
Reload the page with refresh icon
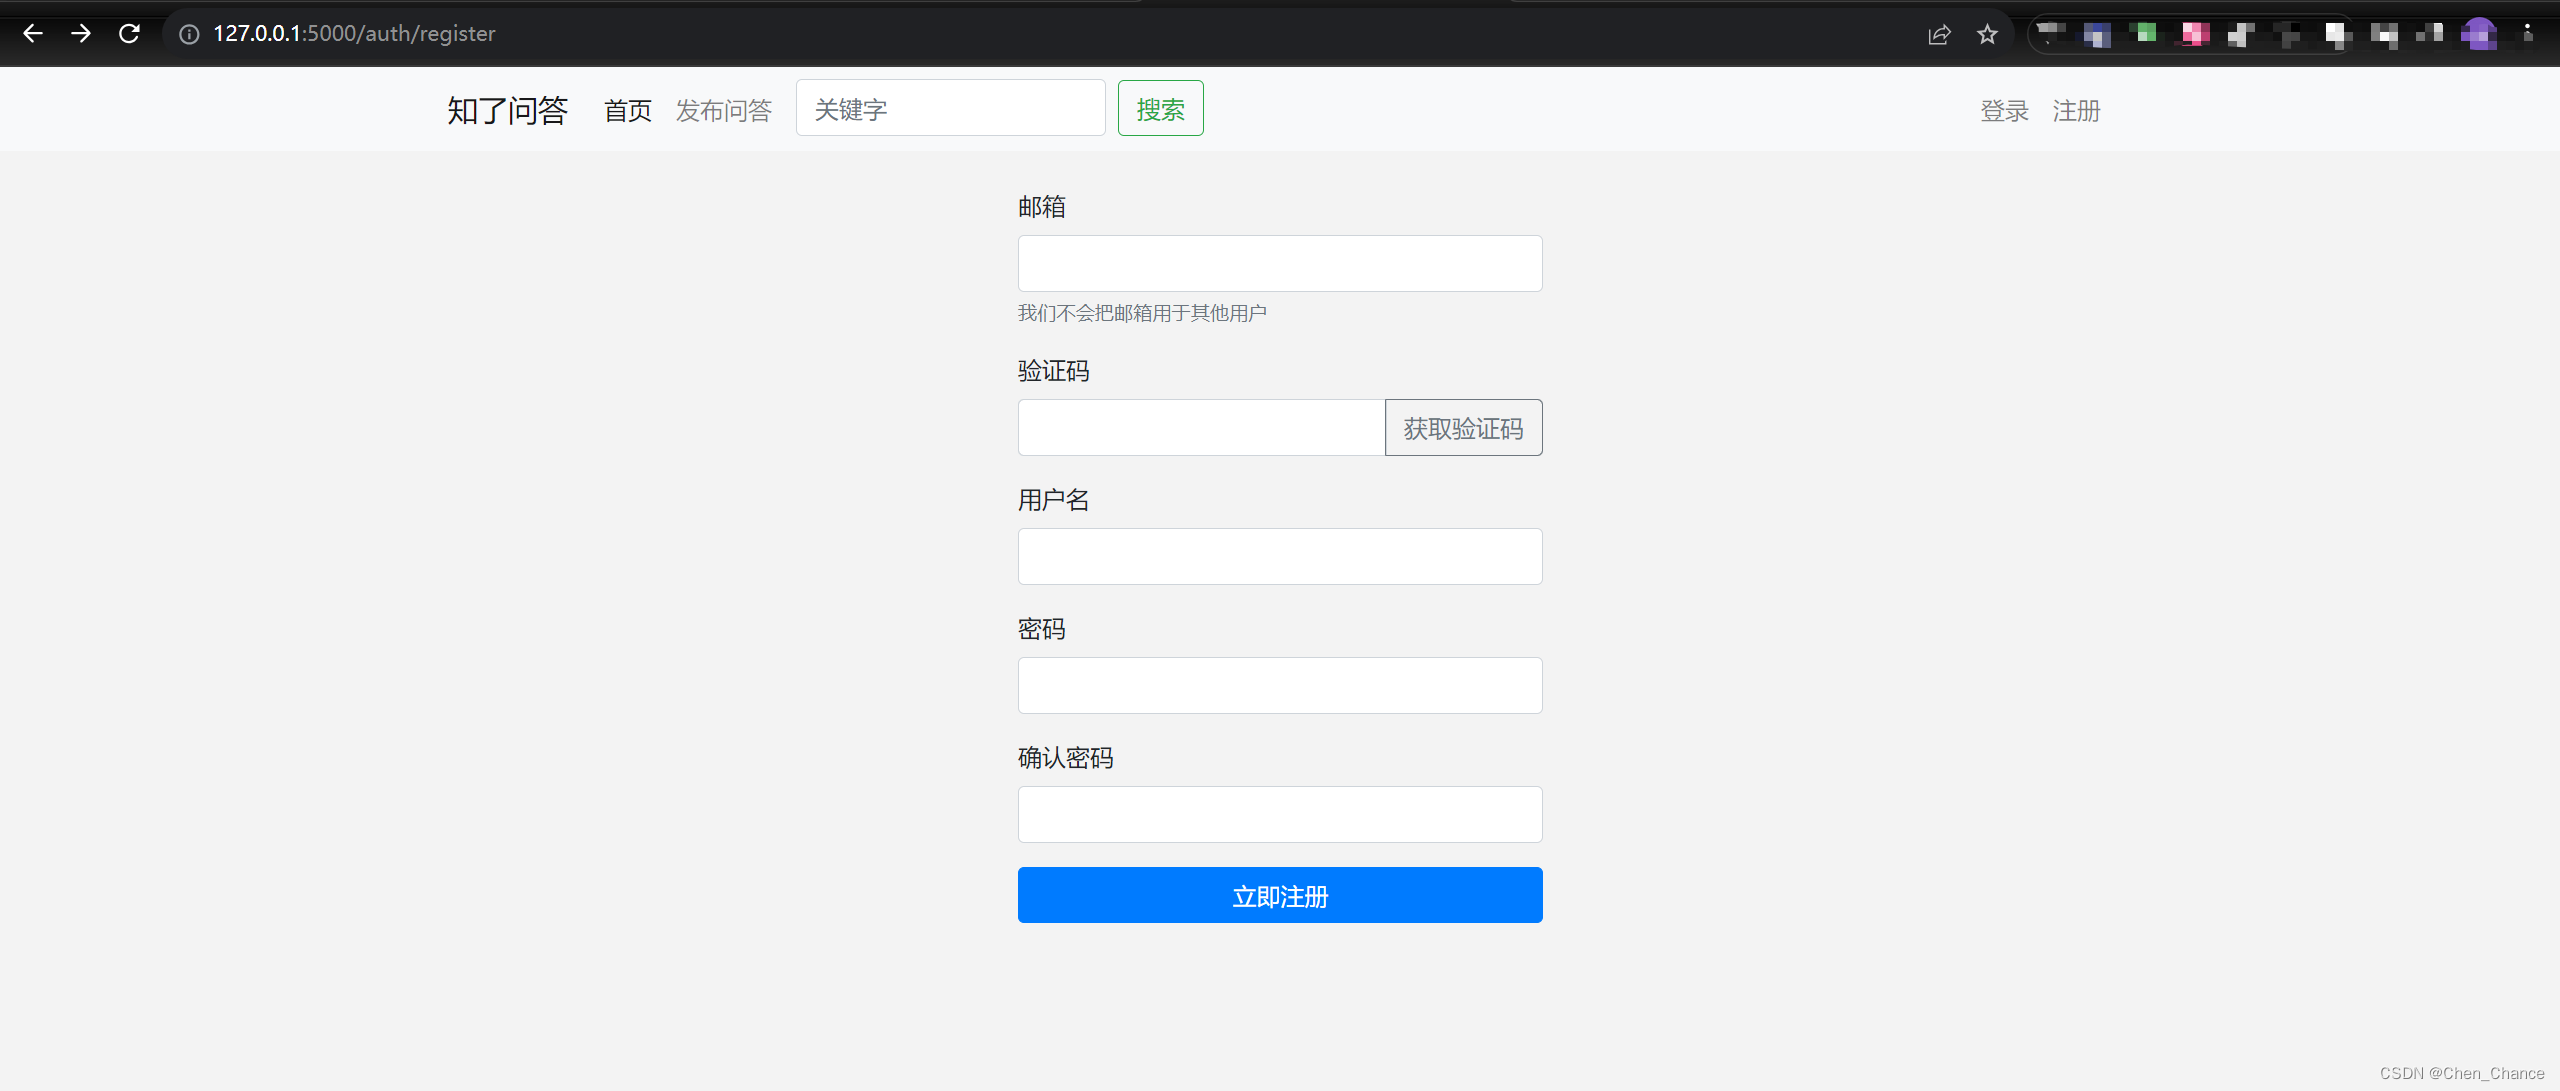click(129, 33)
